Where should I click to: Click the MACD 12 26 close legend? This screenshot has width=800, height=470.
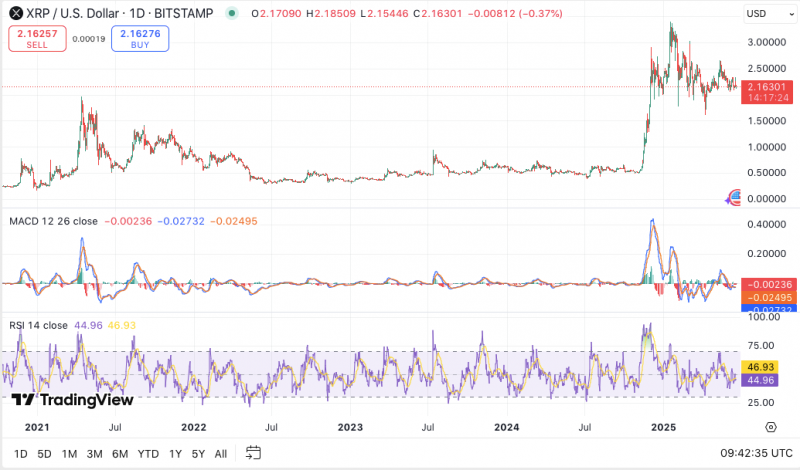53,221
